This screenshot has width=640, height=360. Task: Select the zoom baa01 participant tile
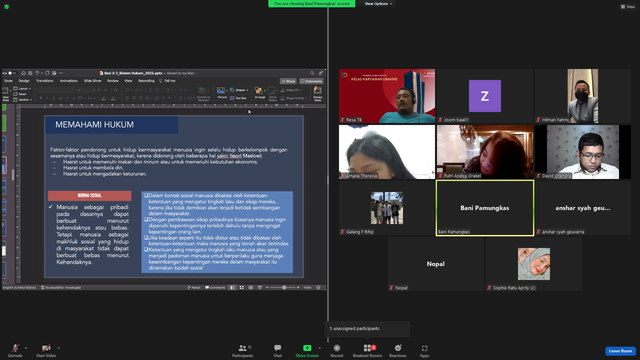tap(485, 96)
